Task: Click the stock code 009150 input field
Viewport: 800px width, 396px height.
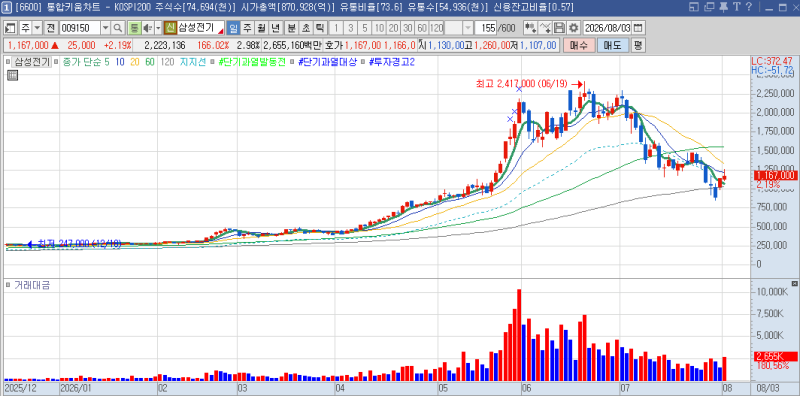Action: tap(80, 28)
